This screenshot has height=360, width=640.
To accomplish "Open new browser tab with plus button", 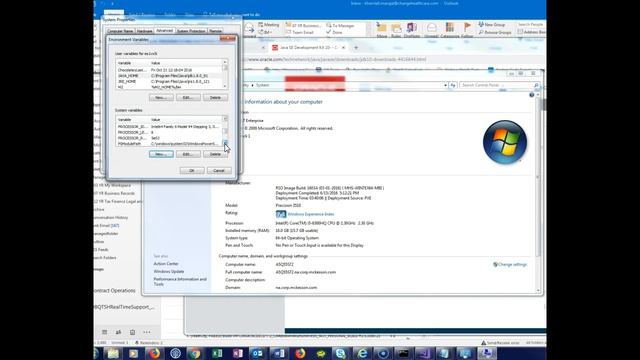I will (356, 47).
